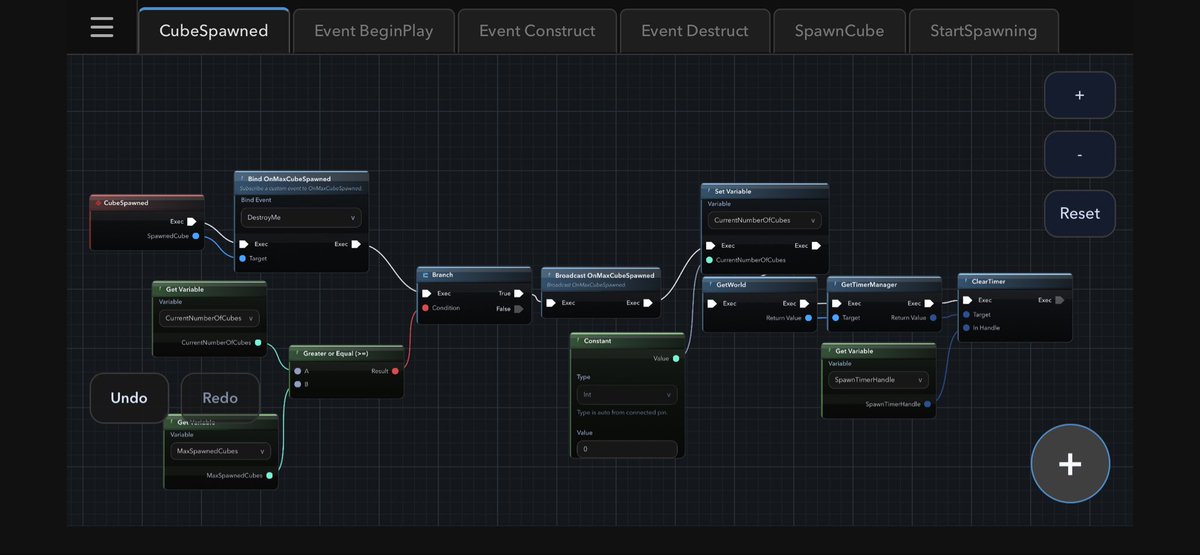This screenshot has width=1200, height=555.
Task: Click Exec input pin on Bind OnMaxCubeSpawned node
Action: tap(244, 243)
